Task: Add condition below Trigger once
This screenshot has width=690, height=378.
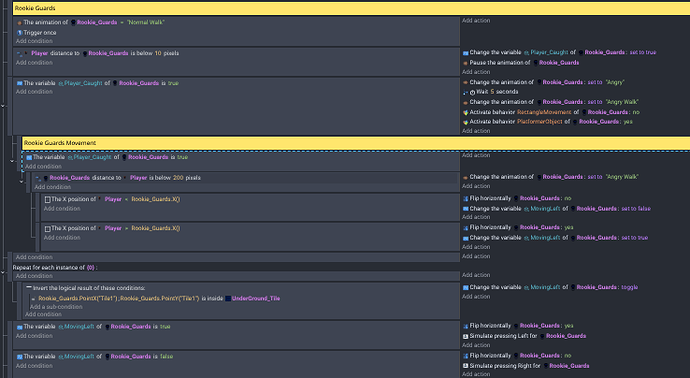Action: [x=34, y=41]
